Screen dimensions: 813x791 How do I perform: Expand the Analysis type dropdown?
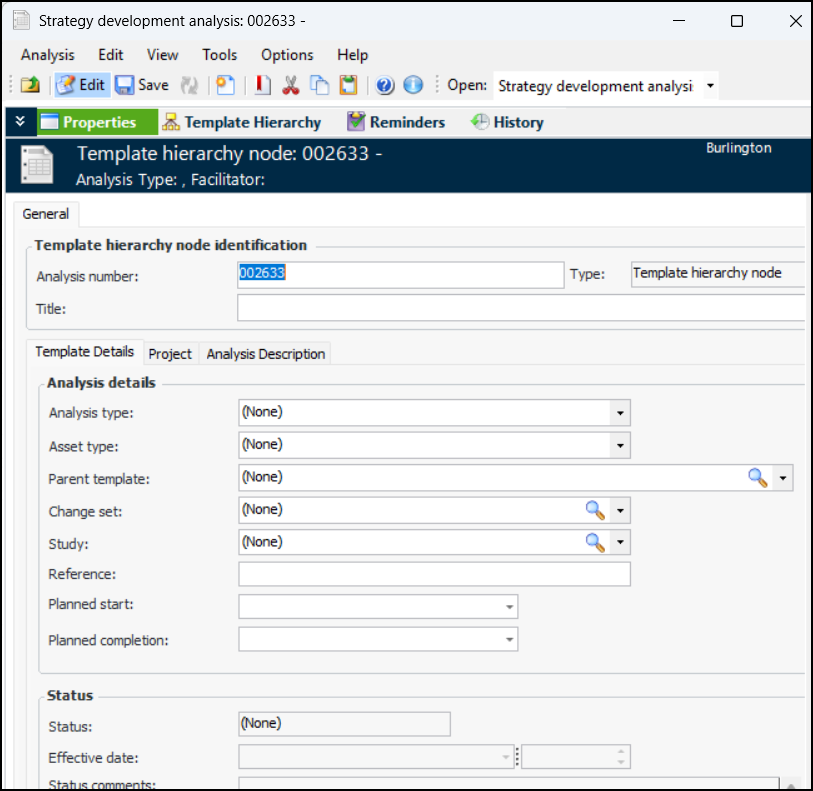pyautogui.click(x=620, y=412)
